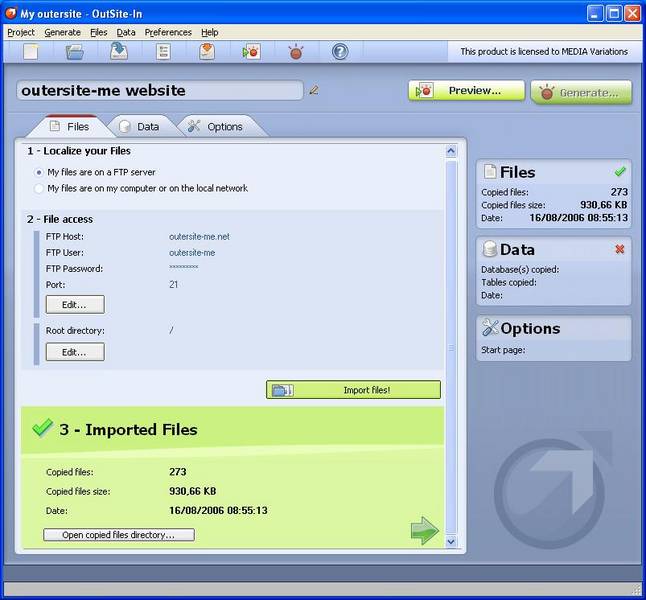The width and height of the screenshot is (646, 600).
Task: Click the Options summary panel heading
Action: coord(530,328)
